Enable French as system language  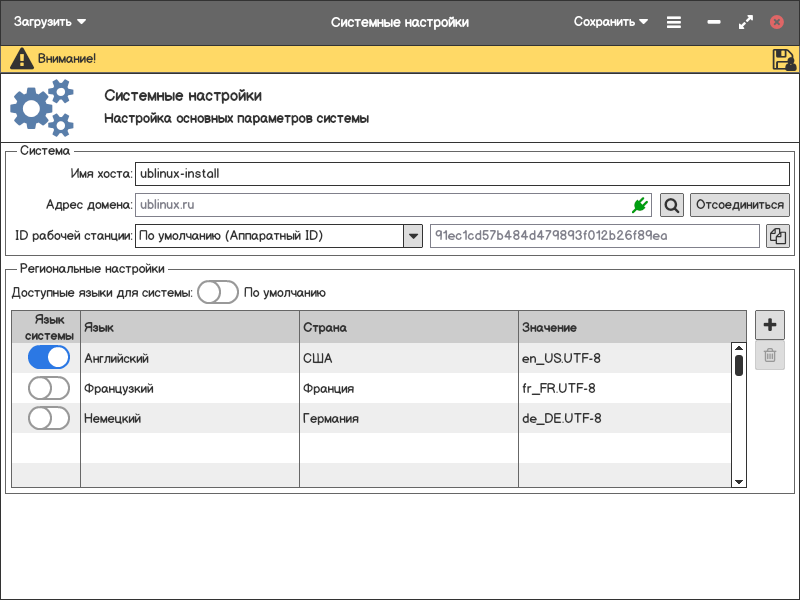tap(48, 388)
